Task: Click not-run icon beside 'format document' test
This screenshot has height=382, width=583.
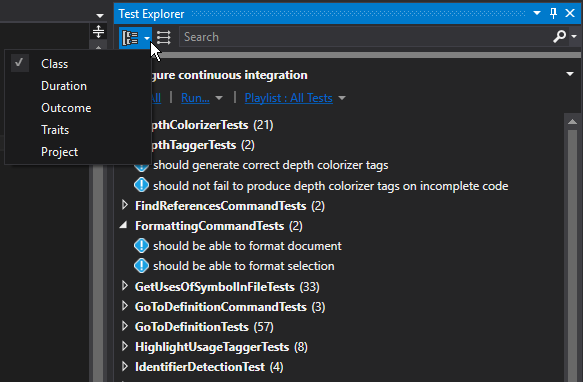Action: 141,246
